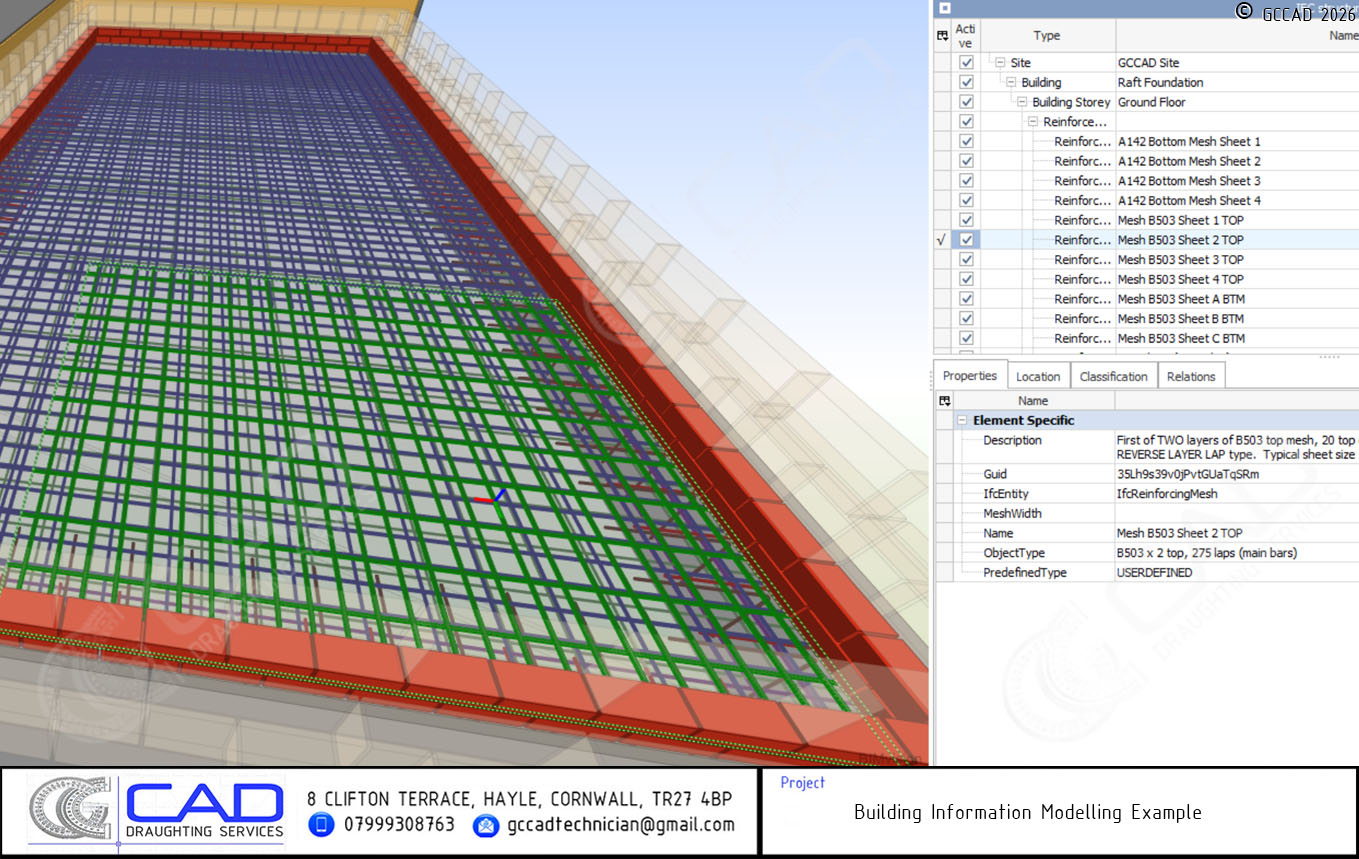Disable Active checkbox for Raft Foundation building
1359x859 pixels.
[966, 83]
